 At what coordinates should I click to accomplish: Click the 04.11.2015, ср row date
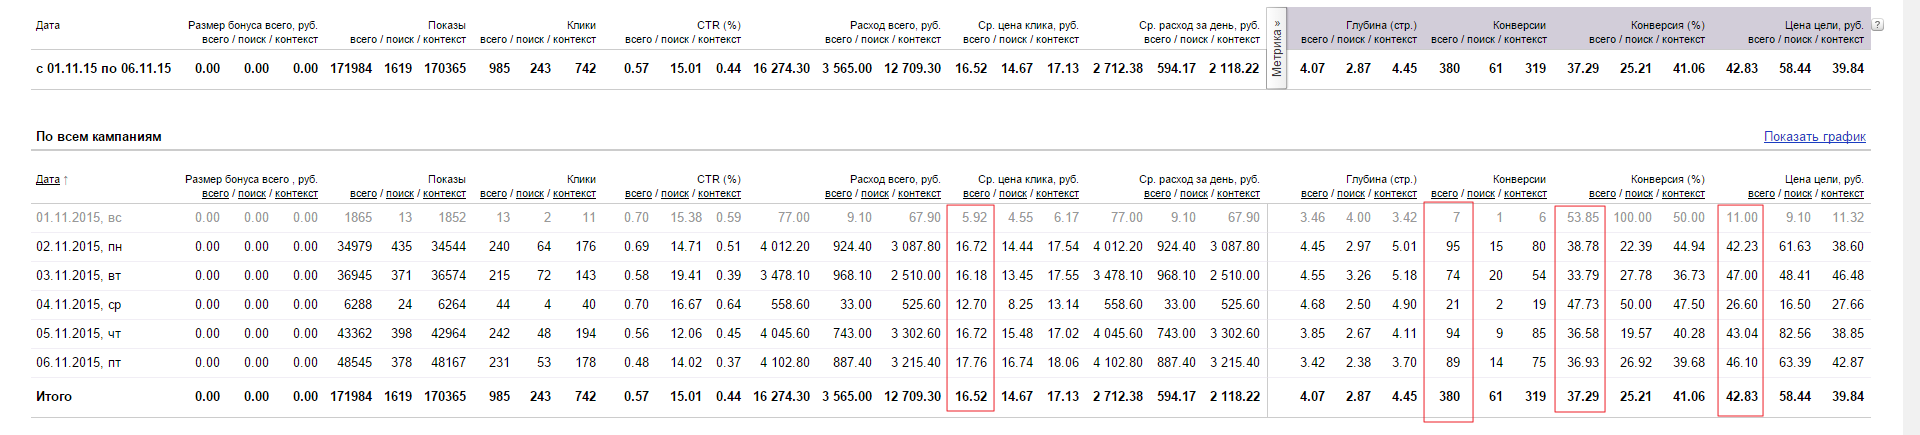(79, 305)
